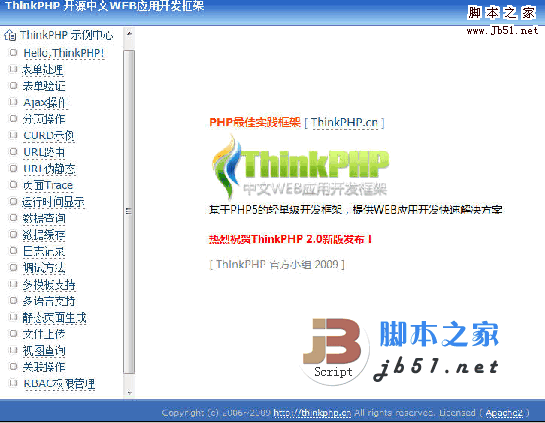The image size is (545, 423).
Task: Open the 多模板支持 example
Action: 49,285
